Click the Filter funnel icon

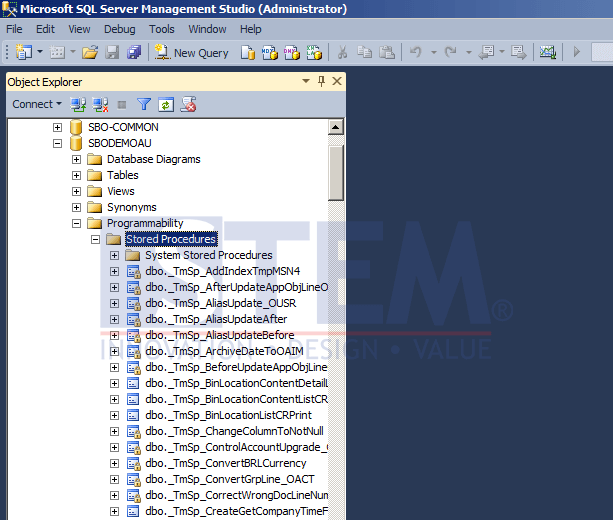point(144,104)
